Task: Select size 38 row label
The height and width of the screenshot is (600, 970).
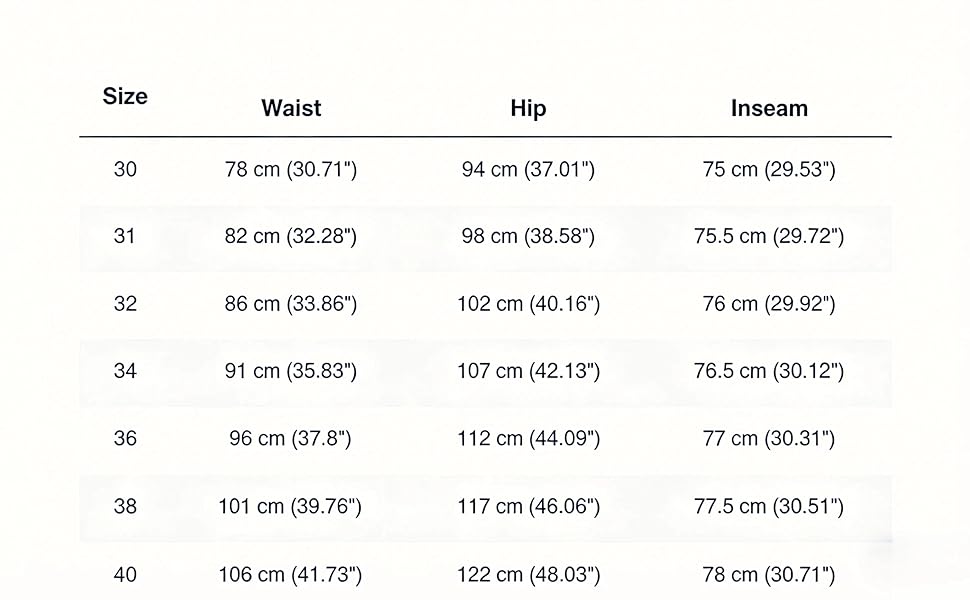Action: [x=125, y=507]
